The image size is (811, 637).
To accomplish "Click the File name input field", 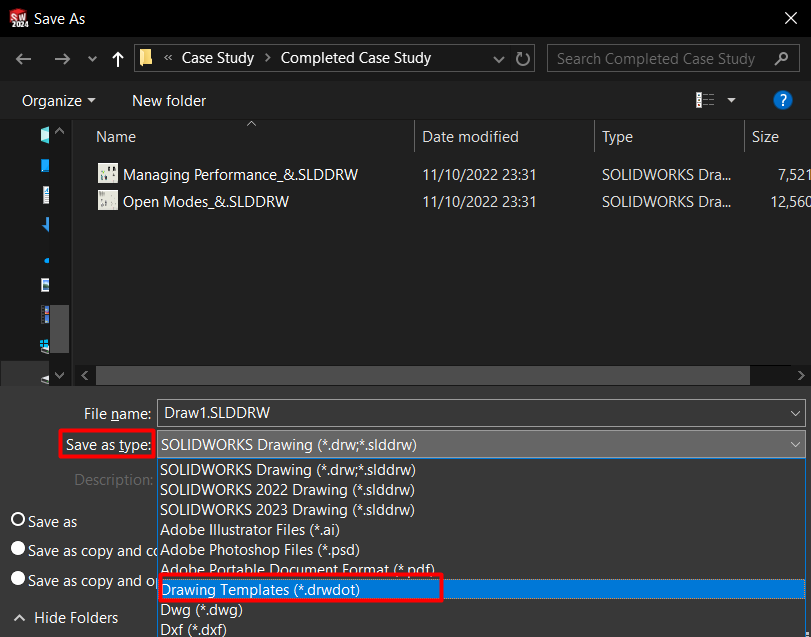I will coord(470,413).
